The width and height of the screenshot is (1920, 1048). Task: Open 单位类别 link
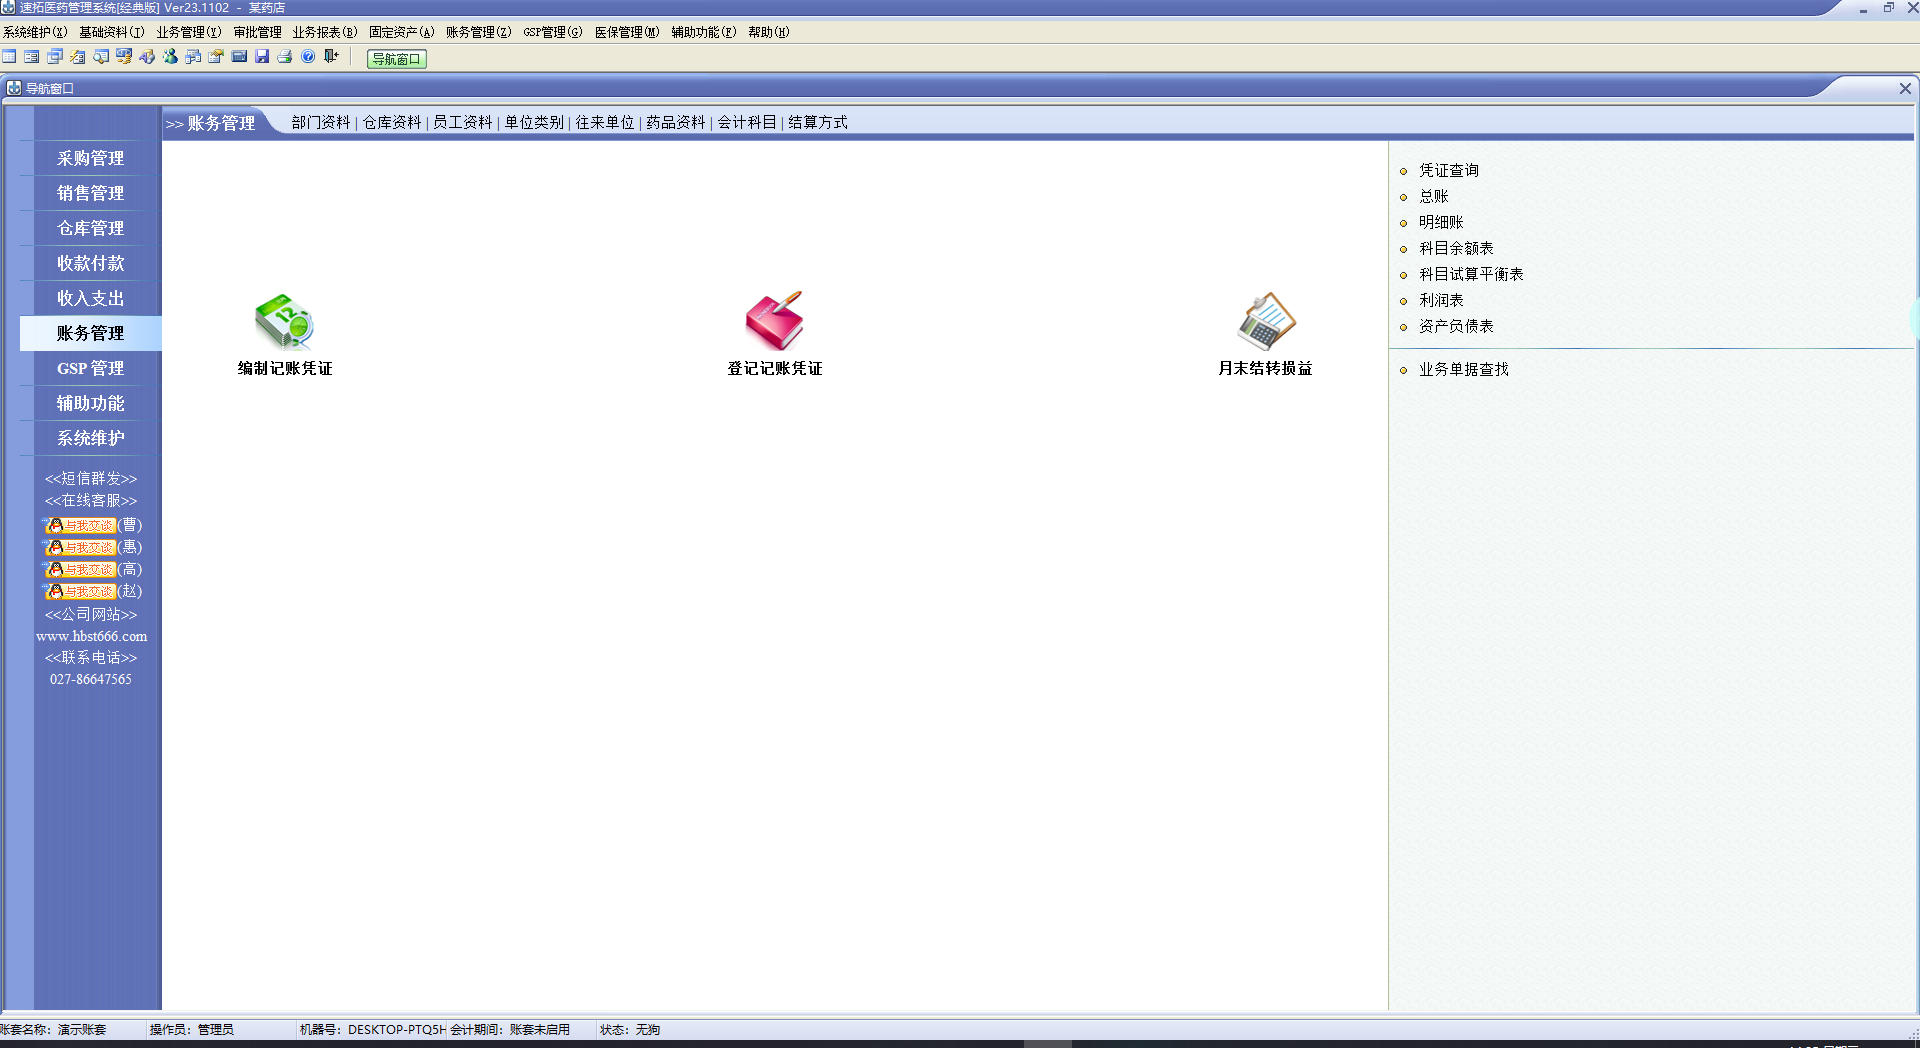(534, 122)
